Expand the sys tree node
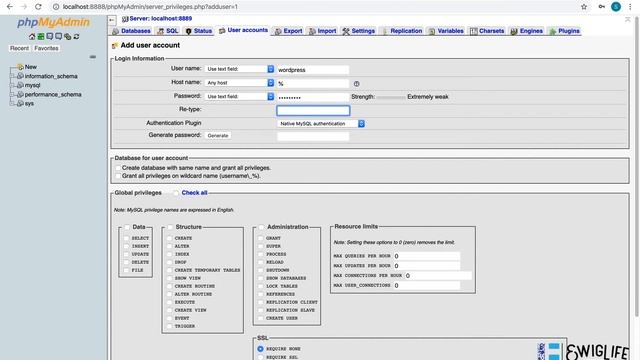640x360 pixels. 12,104
